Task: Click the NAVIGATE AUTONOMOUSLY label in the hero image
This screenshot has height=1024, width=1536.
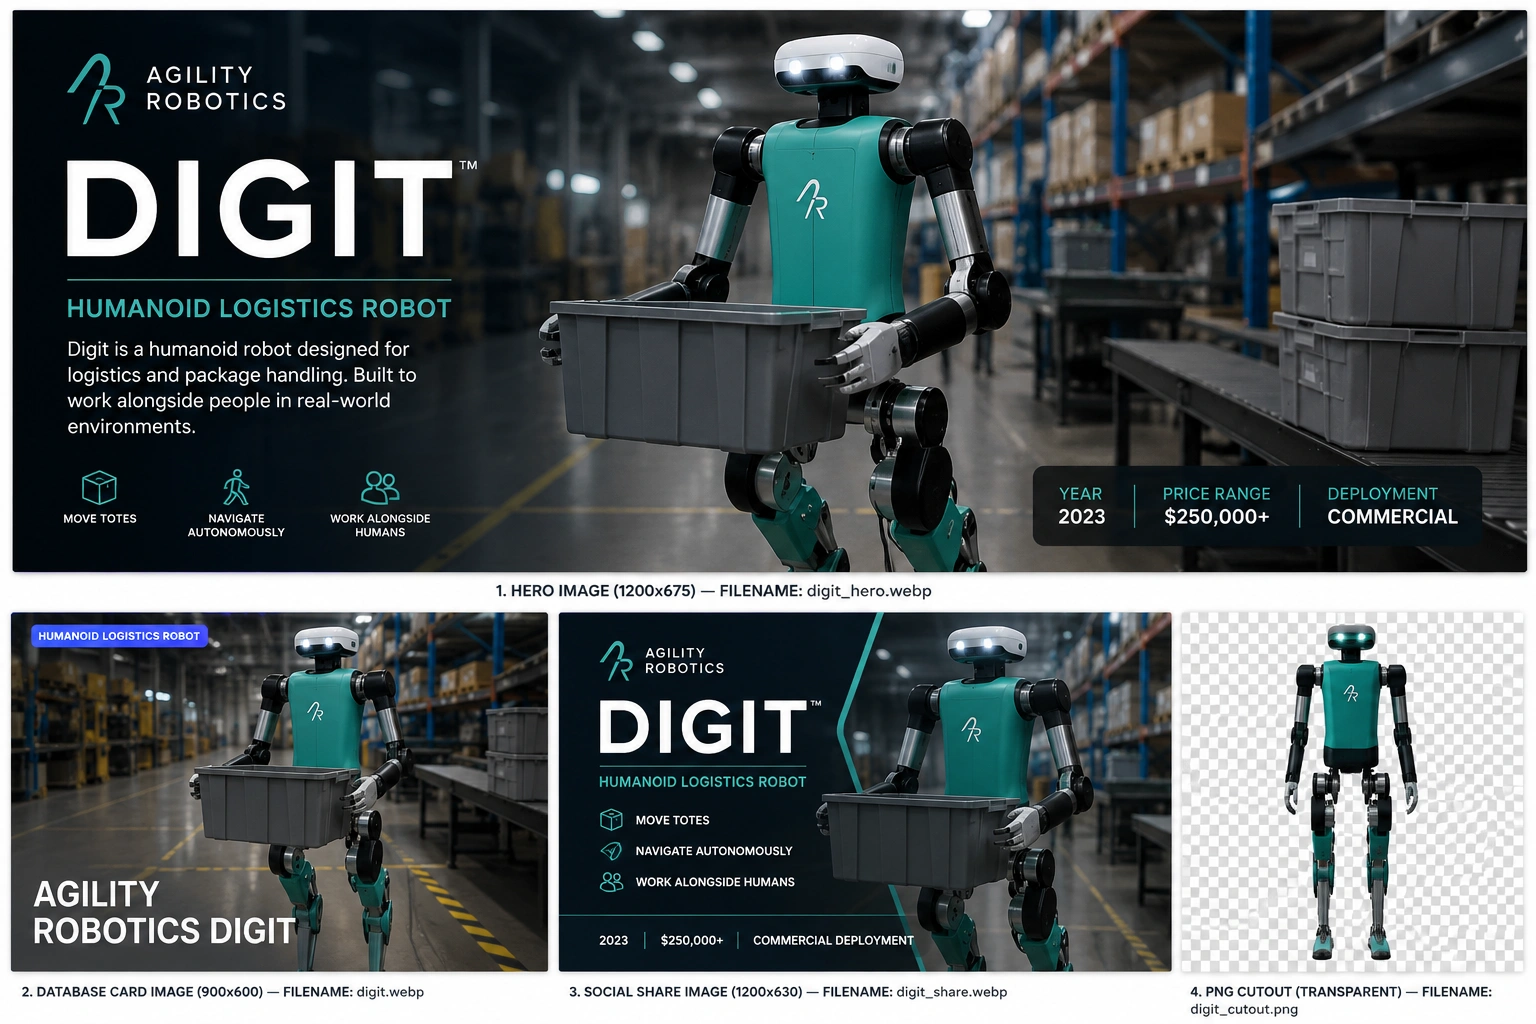Action: click(x=236, y=526)
